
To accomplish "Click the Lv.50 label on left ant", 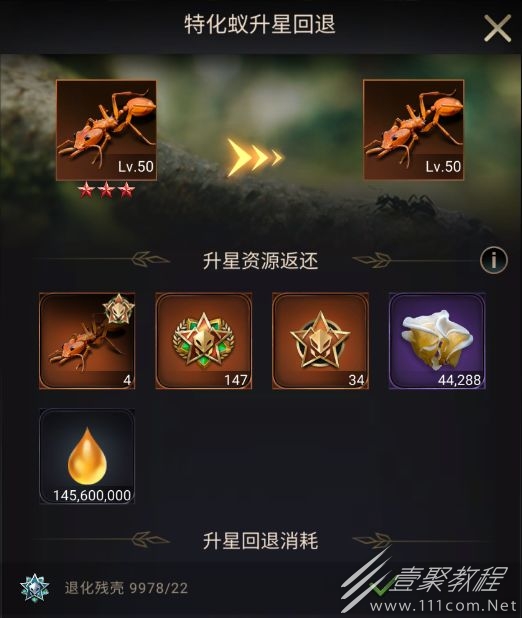I will pyautogui.click(x=136, y=166).
